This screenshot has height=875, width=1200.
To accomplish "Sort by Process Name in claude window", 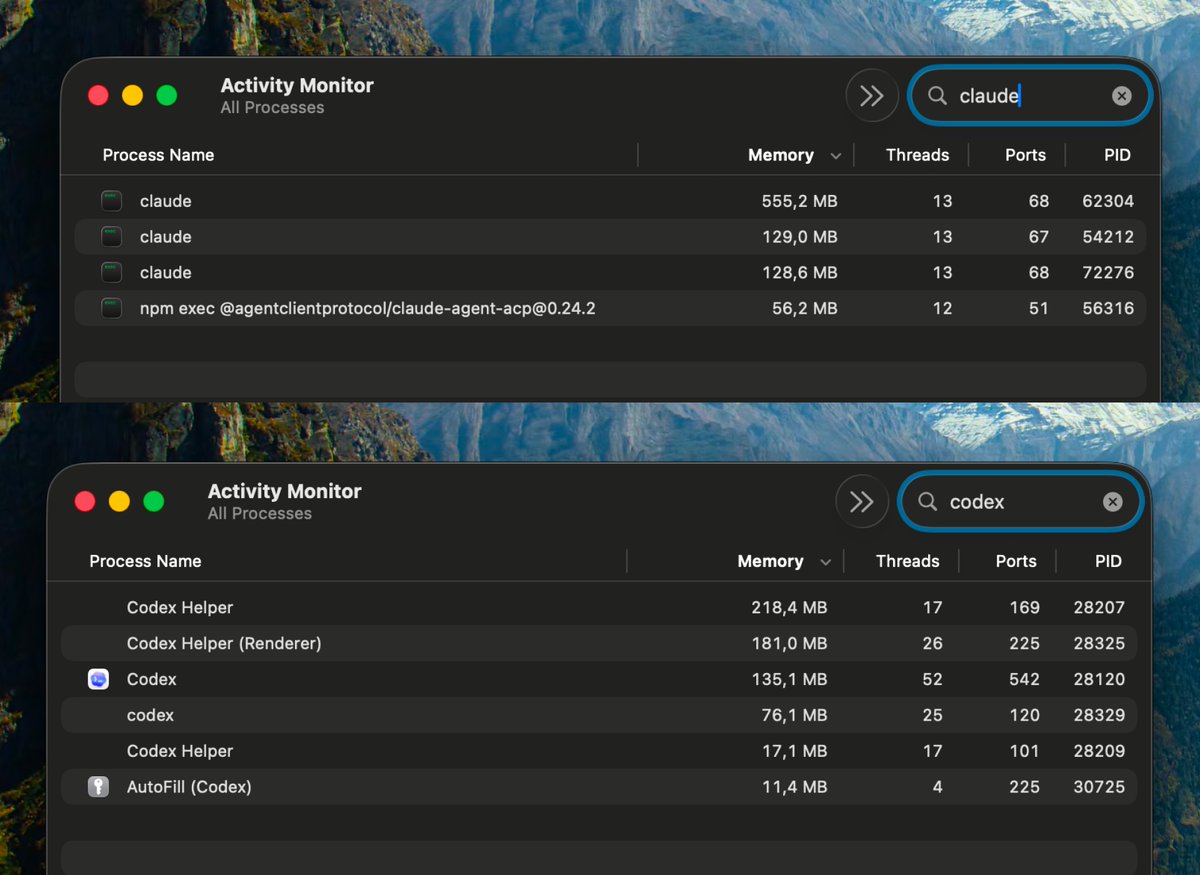I will 158,155.
